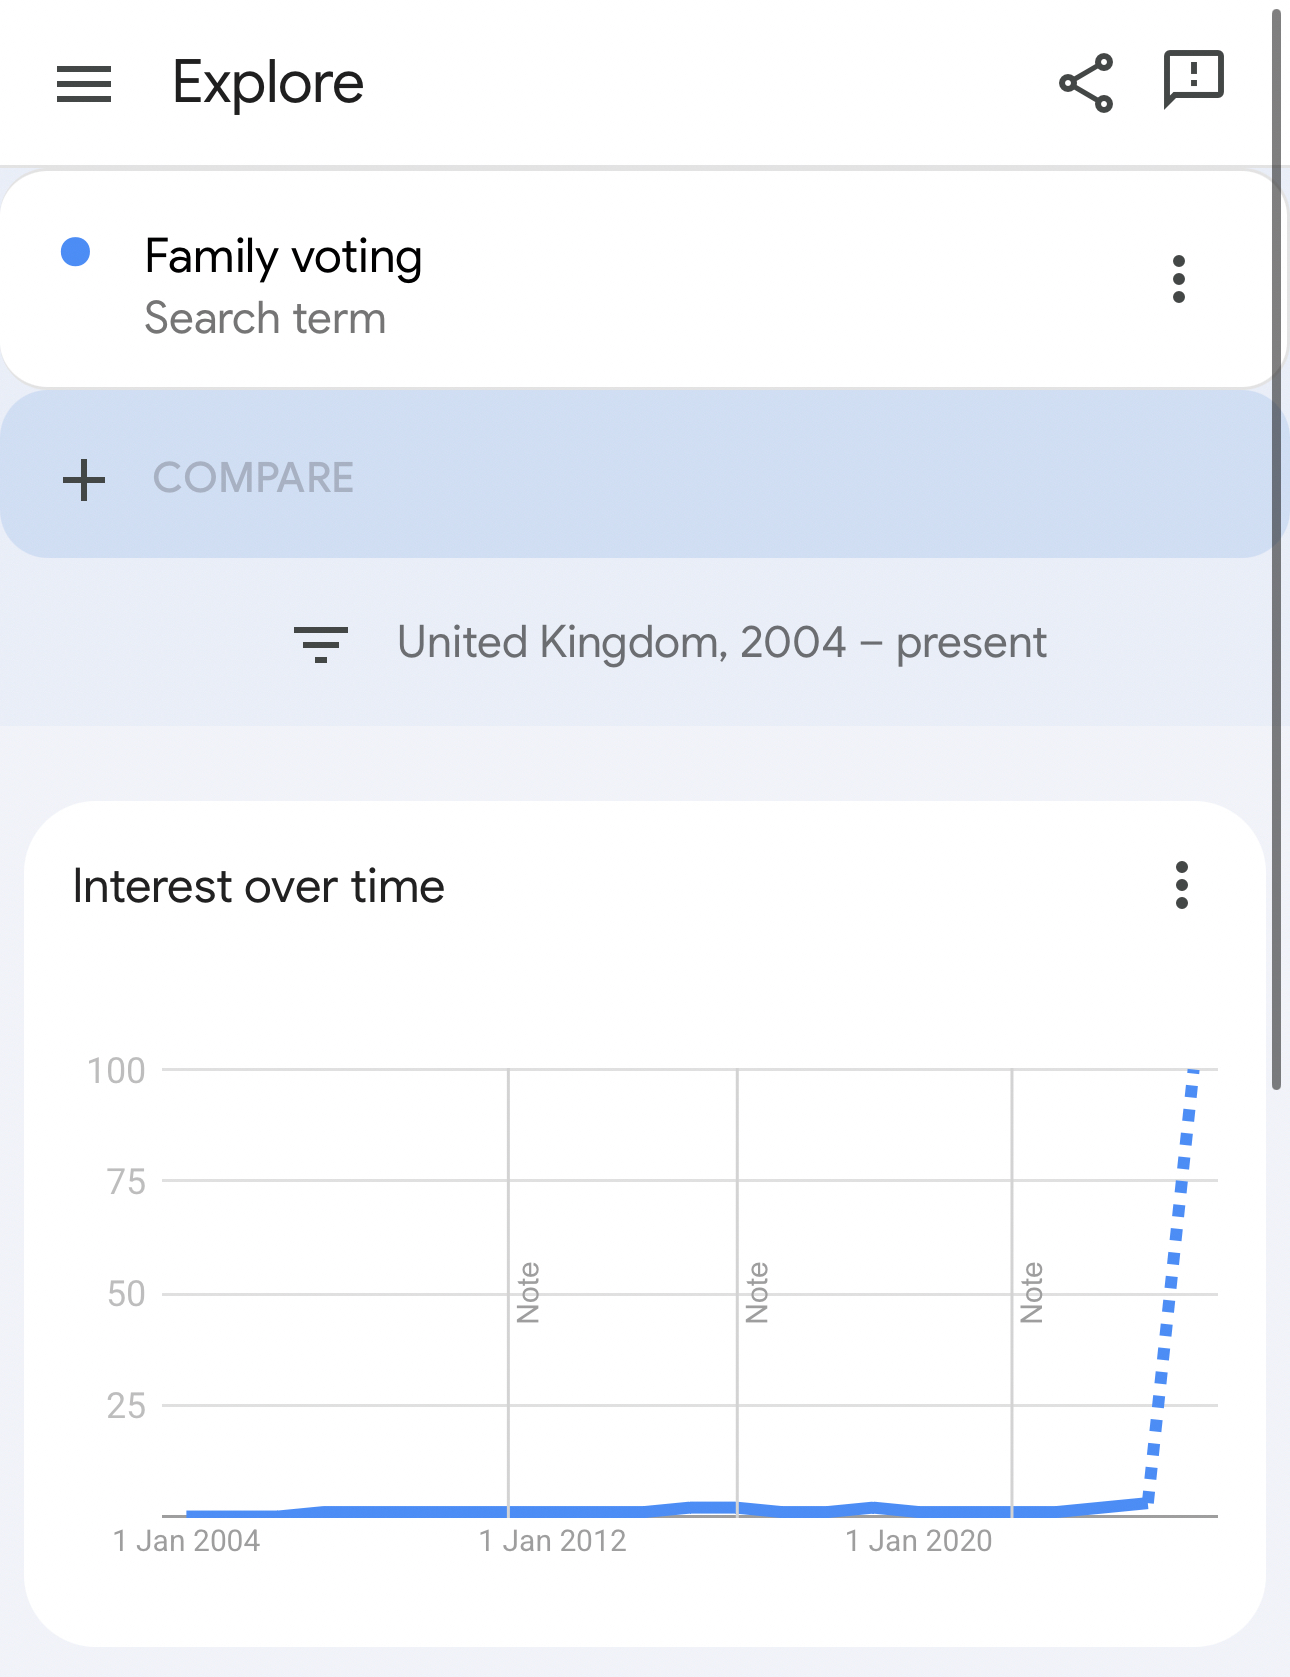Click the Note marker near 1 Jan 2012
This screenshot has height=1677, width=1290.
point(528,1292)
